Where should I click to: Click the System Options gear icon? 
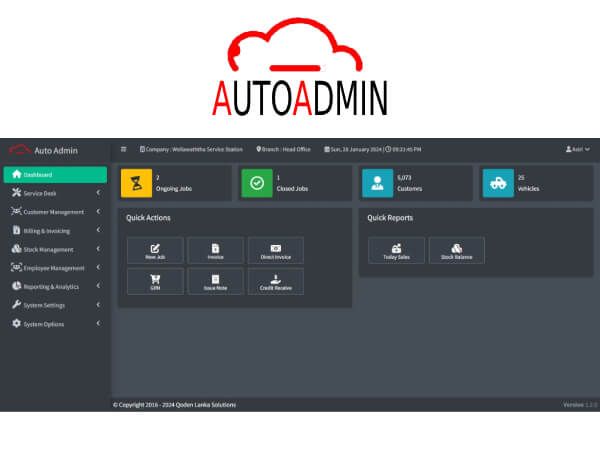click(x=16, y=323)
